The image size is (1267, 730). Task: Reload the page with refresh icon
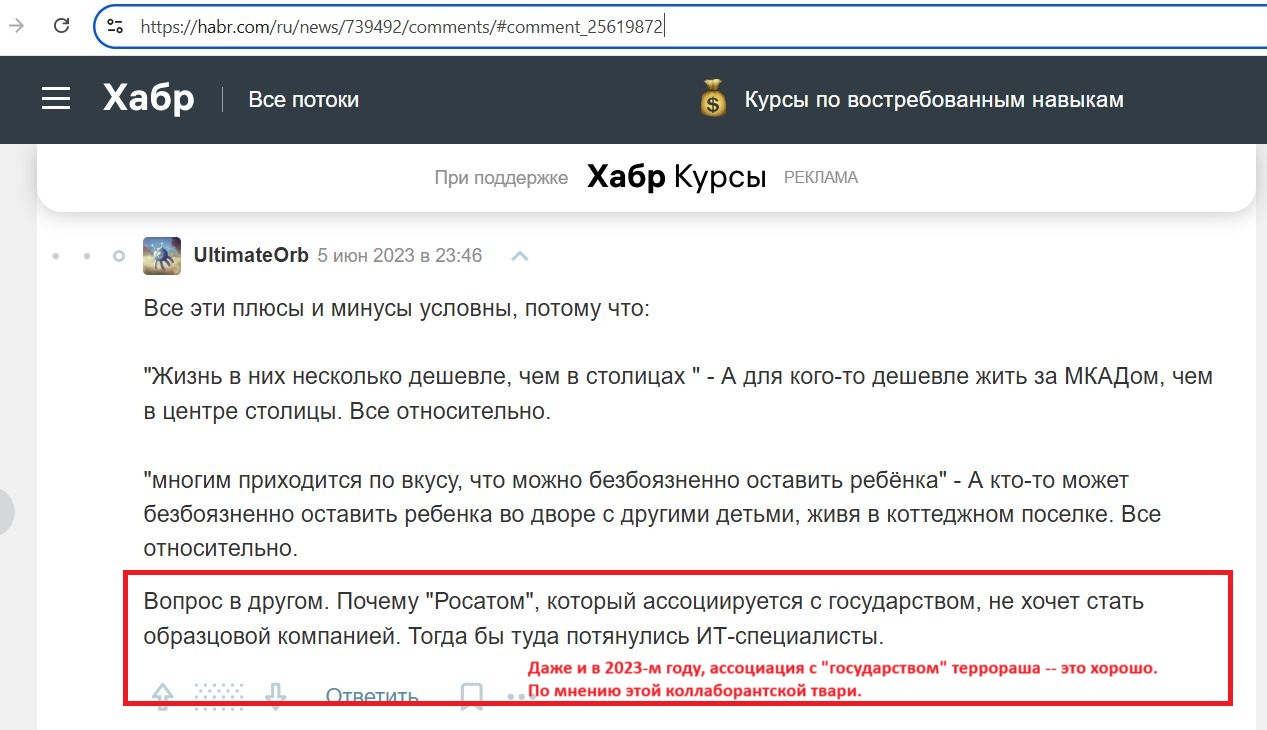pos(61,26)
